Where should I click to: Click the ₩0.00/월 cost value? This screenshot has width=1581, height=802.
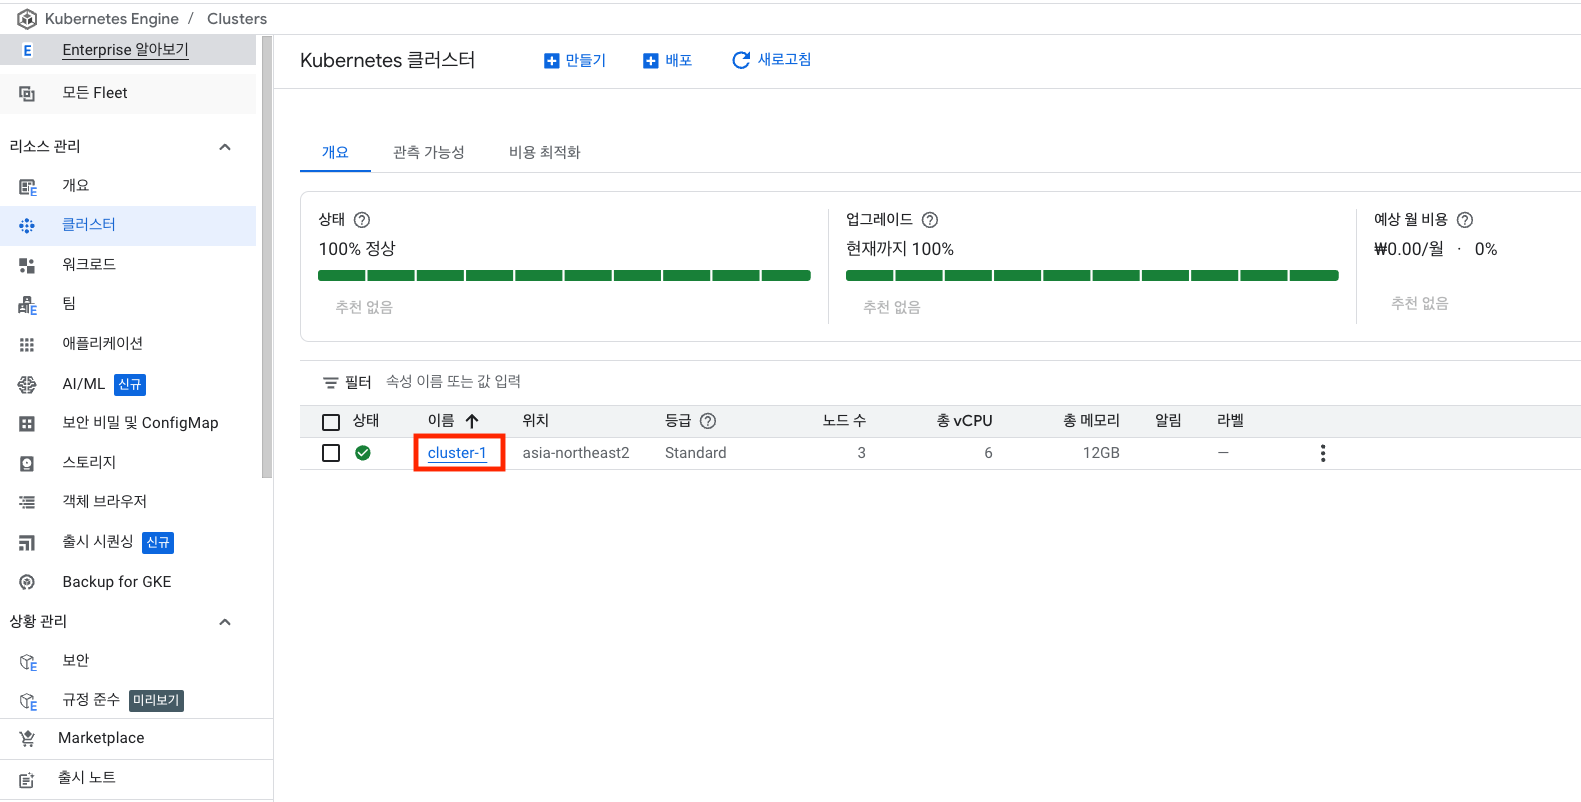point(1409,249)
